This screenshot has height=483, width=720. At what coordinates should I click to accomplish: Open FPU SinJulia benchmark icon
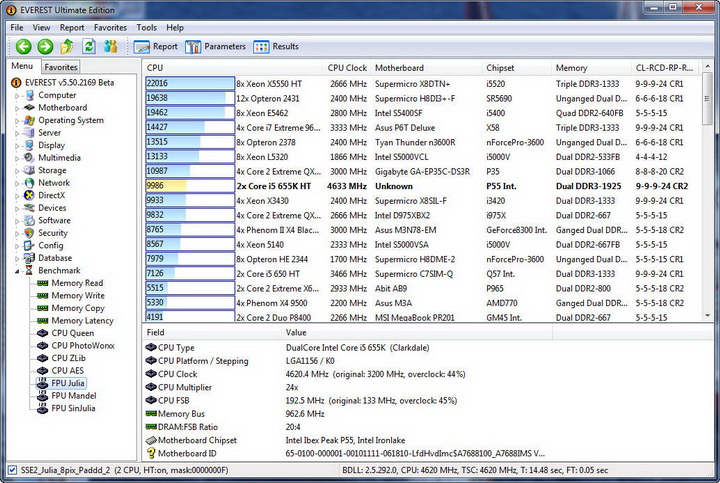(x=43, y=408)
